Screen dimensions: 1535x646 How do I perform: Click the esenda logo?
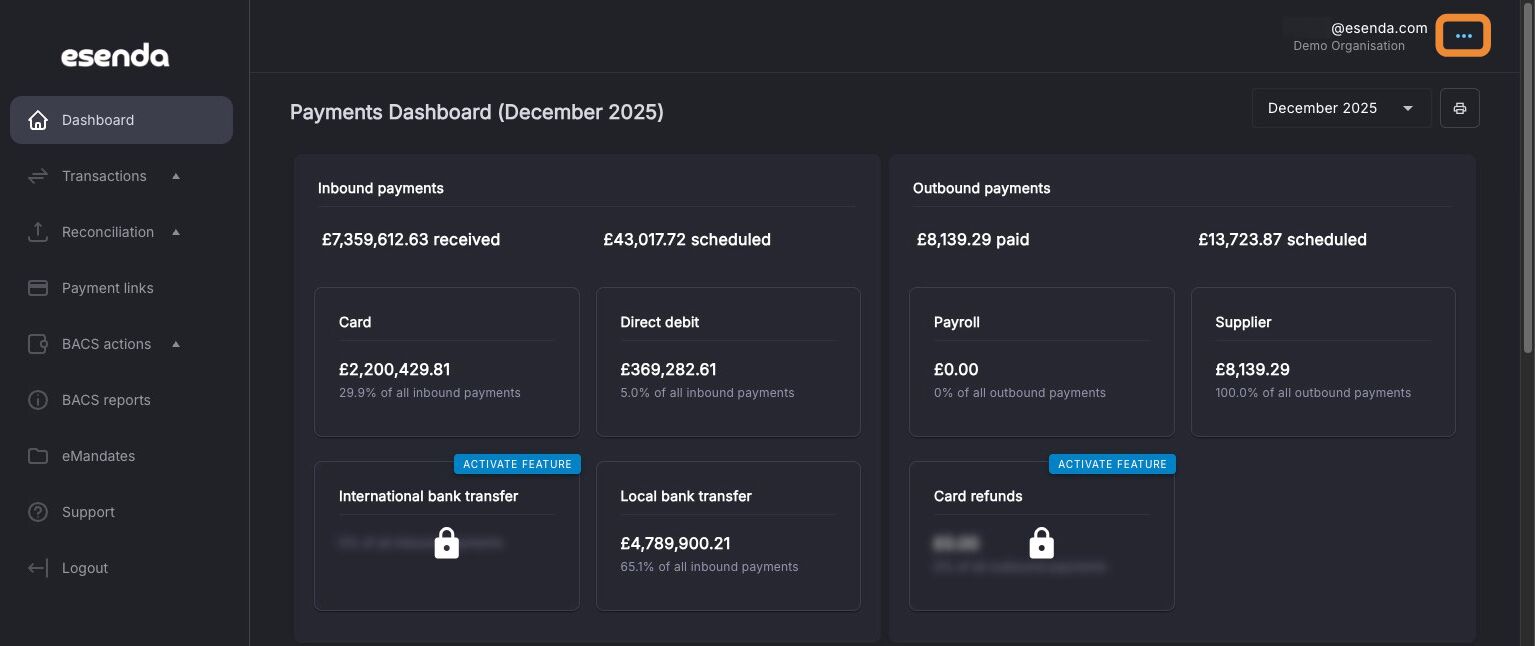115,56
